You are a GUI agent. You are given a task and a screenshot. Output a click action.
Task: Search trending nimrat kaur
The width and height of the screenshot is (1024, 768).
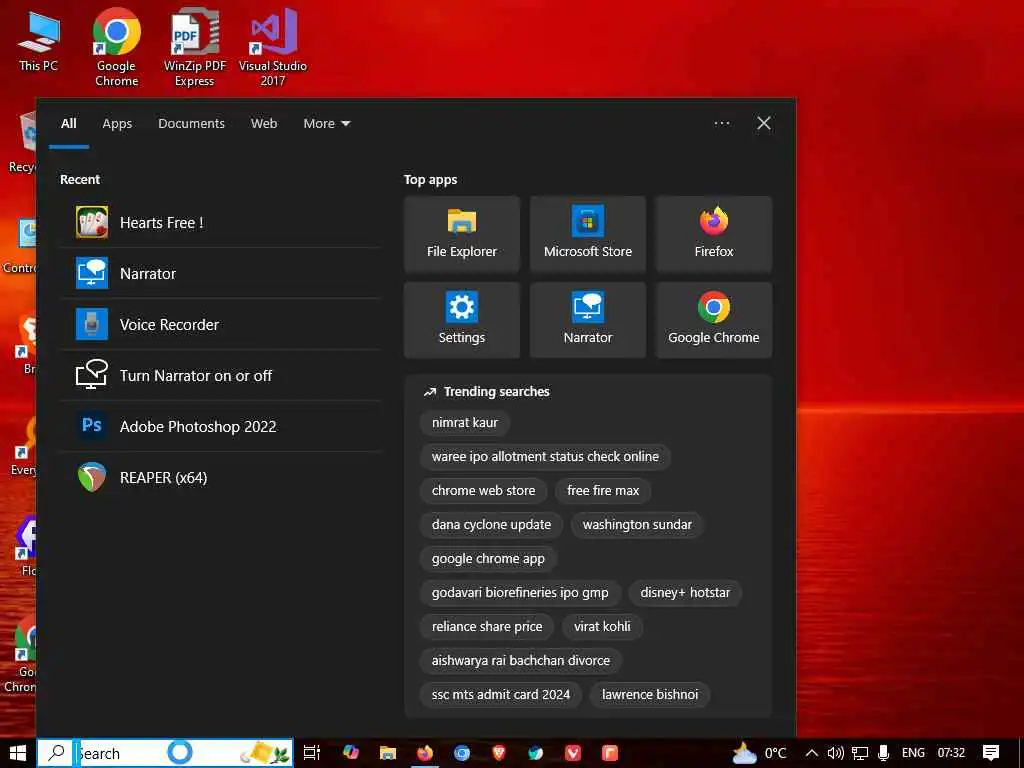tap(464, 423)
